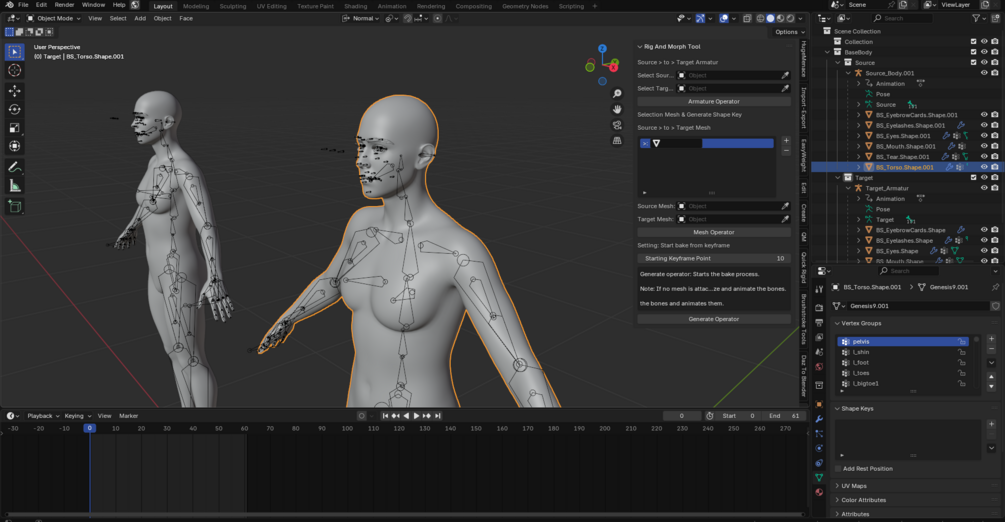Hide Source_Body.001 with eye icon
1005x522 pixels.
click(x=984, y=72)
